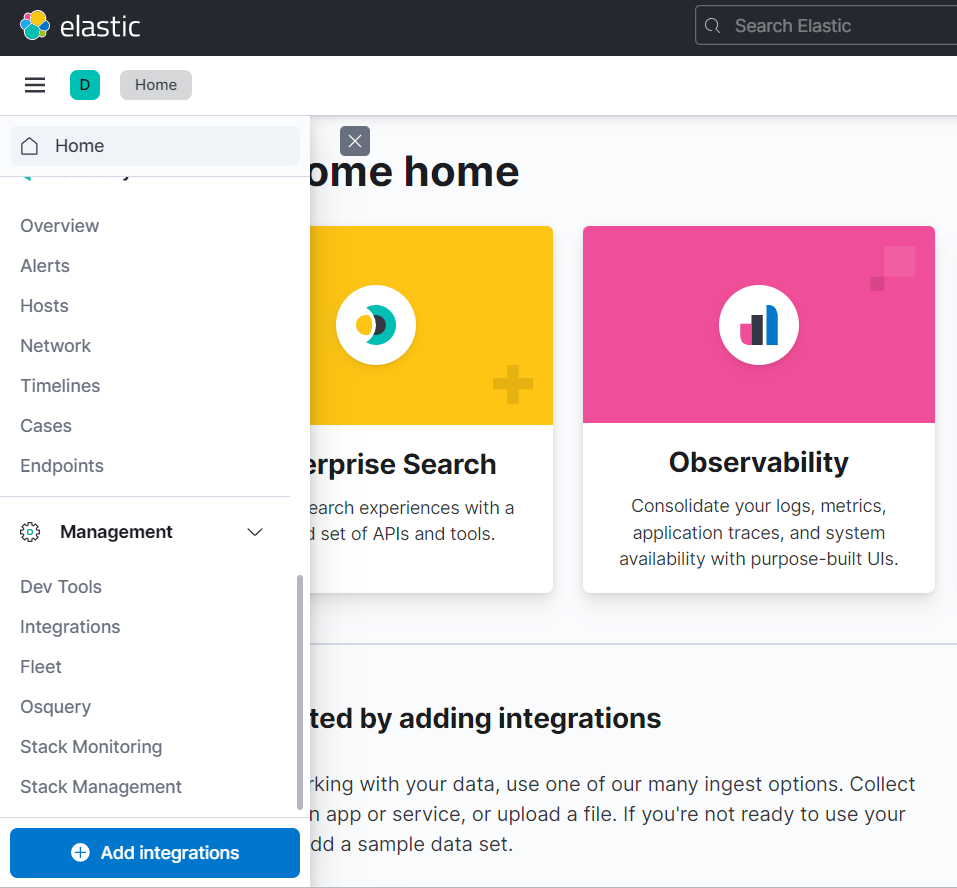The height and width of the screenshot is (888, 957).
Task: Open the Enterprise Search card icon
Action: (x=376, y=325)
